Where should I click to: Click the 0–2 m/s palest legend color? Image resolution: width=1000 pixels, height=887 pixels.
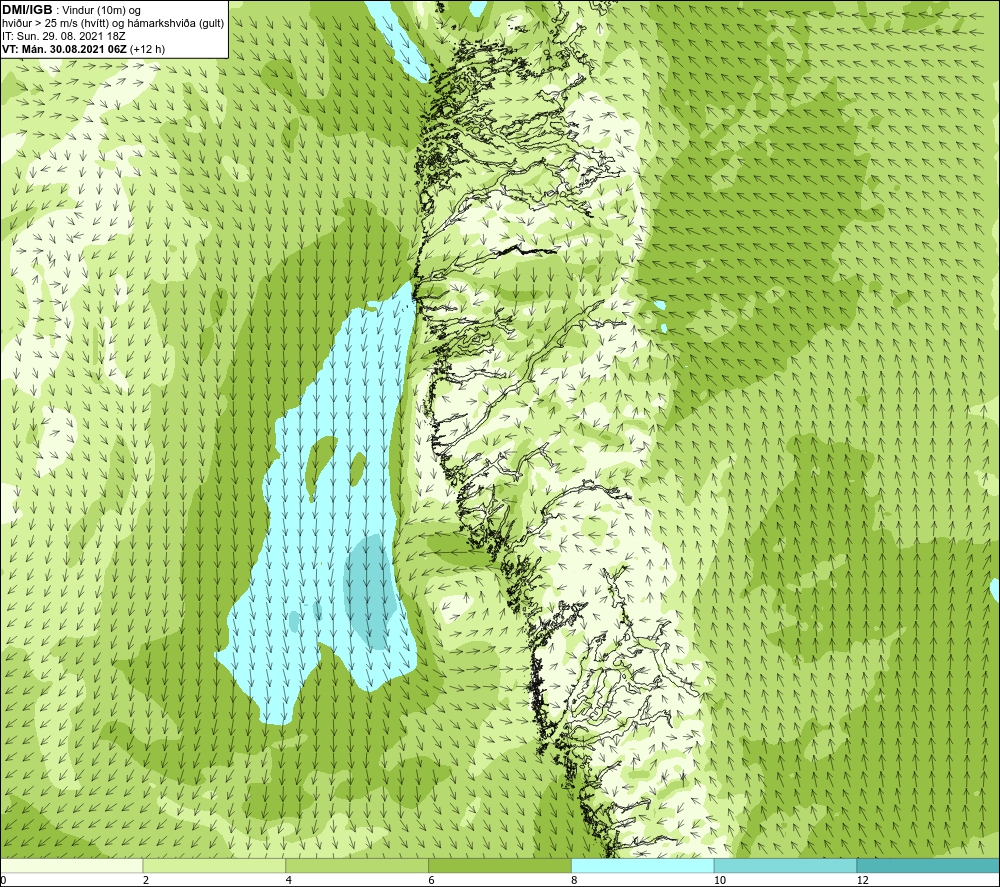71,865
